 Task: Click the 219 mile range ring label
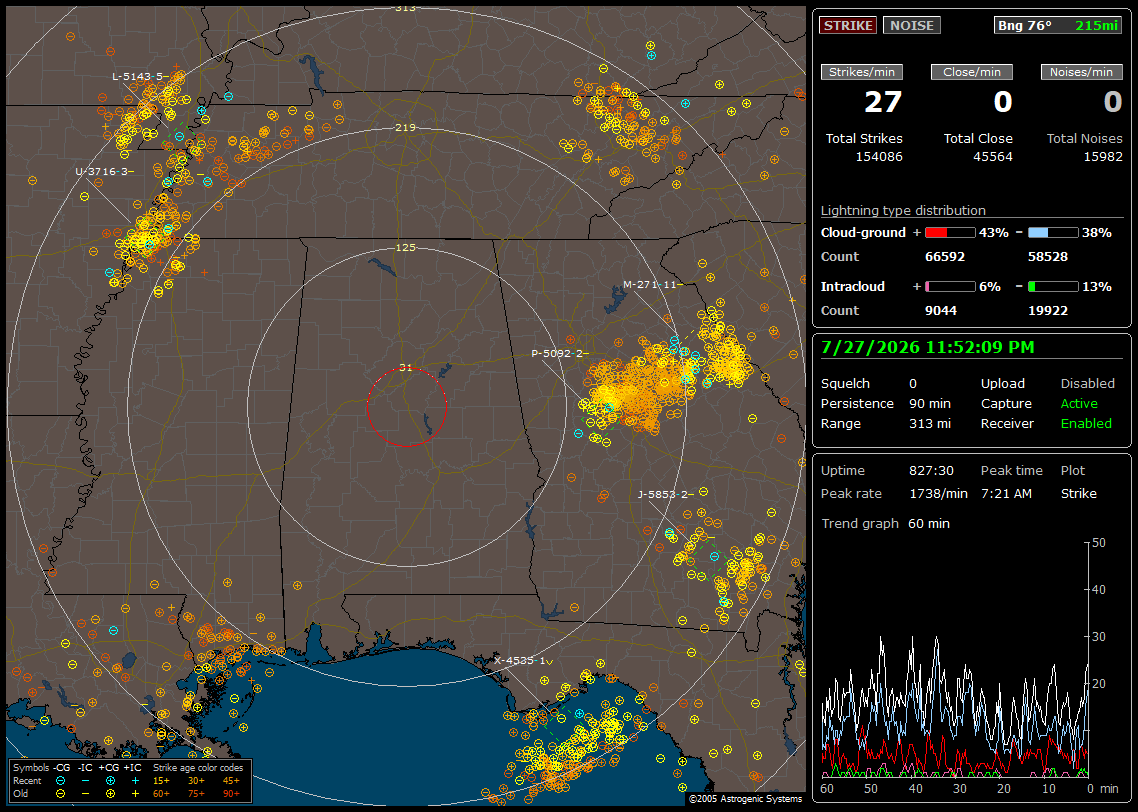[406, 128]
